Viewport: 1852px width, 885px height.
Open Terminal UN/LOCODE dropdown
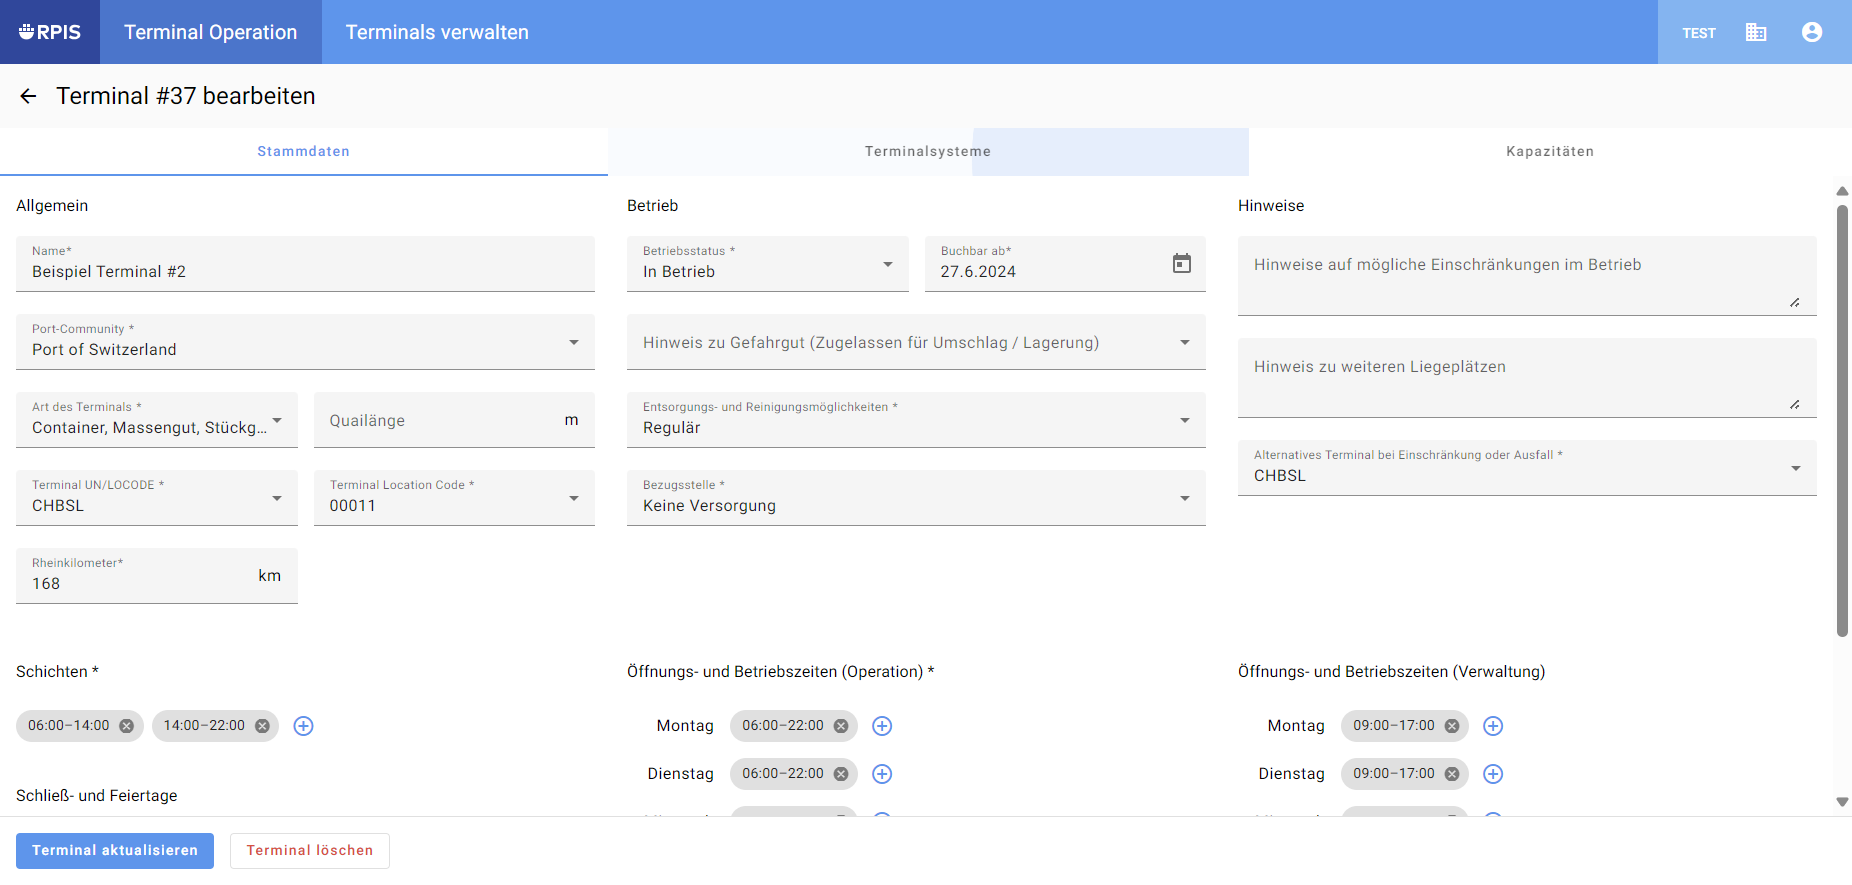coord(157,498)
